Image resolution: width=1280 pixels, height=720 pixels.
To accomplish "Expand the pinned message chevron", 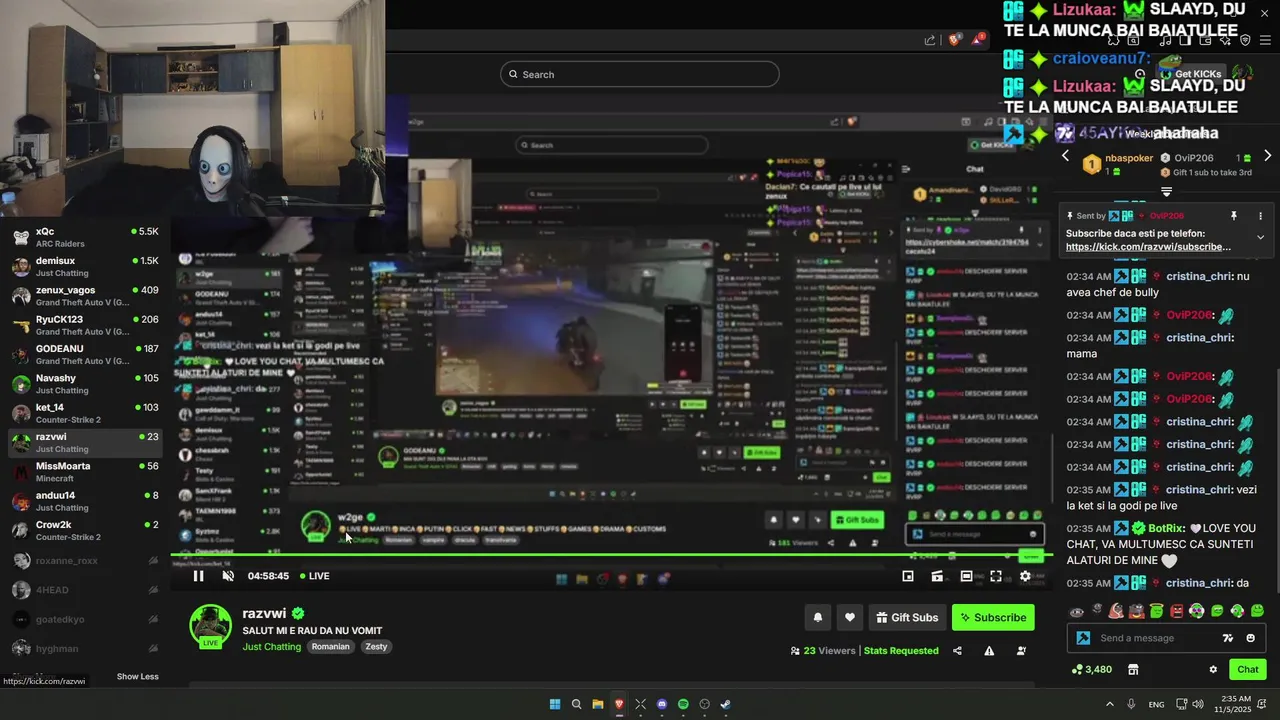I will click(1260, 238).
